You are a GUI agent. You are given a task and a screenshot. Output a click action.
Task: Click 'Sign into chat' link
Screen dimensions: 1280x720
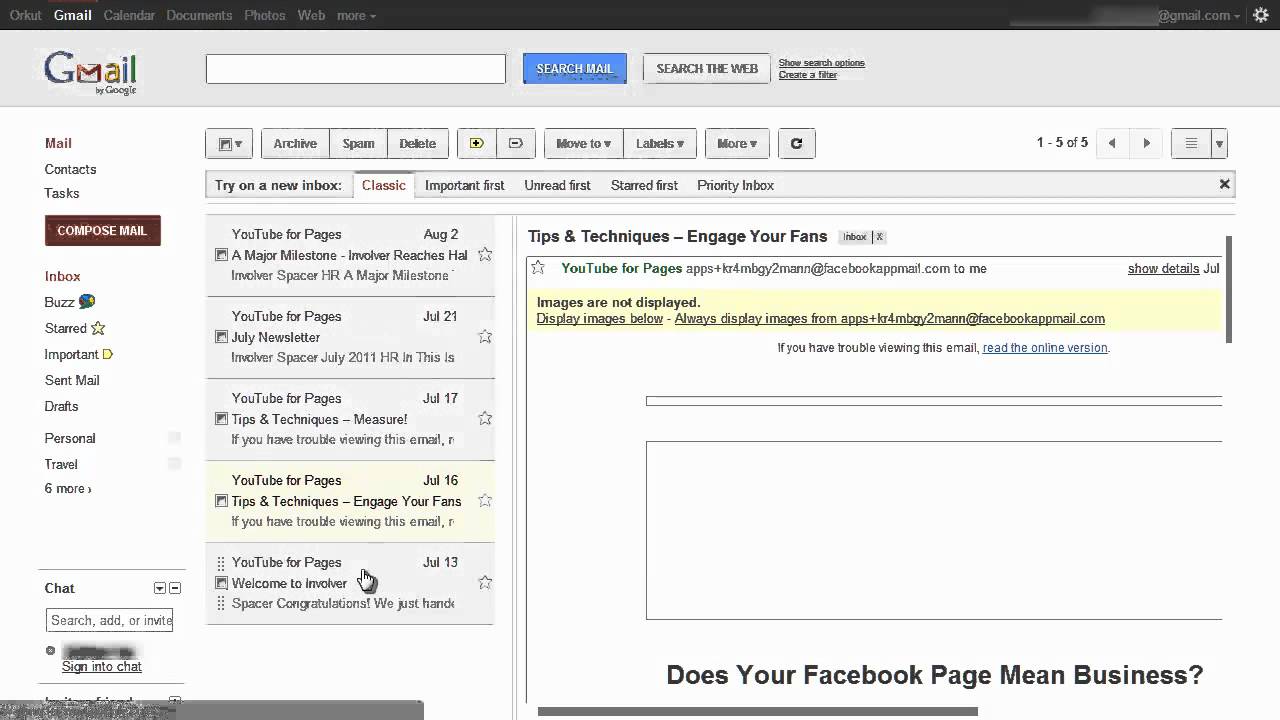pos(102,666)
